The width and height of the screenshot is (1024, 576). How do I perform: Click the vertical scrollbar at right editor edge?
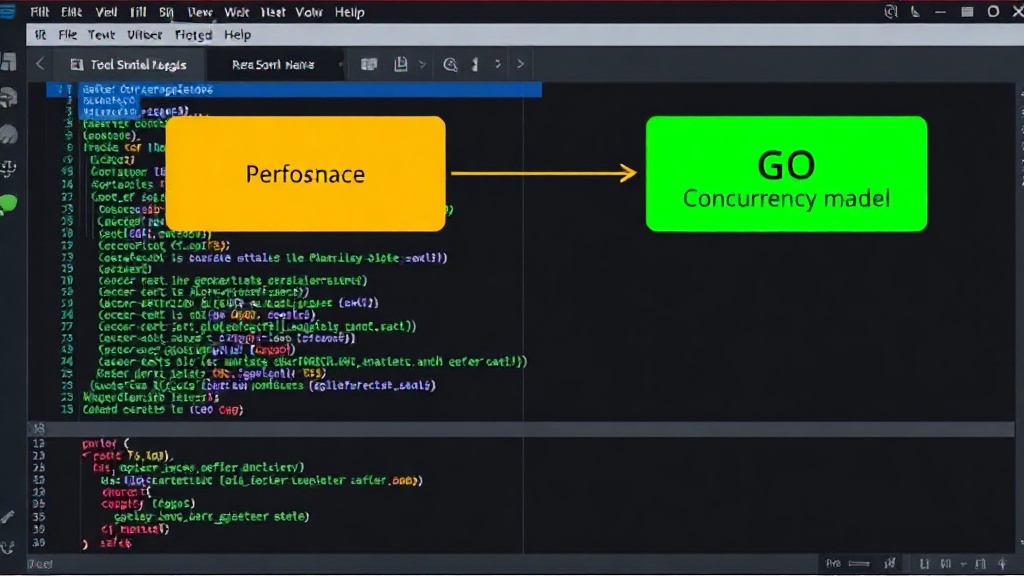click(1020, 317)
